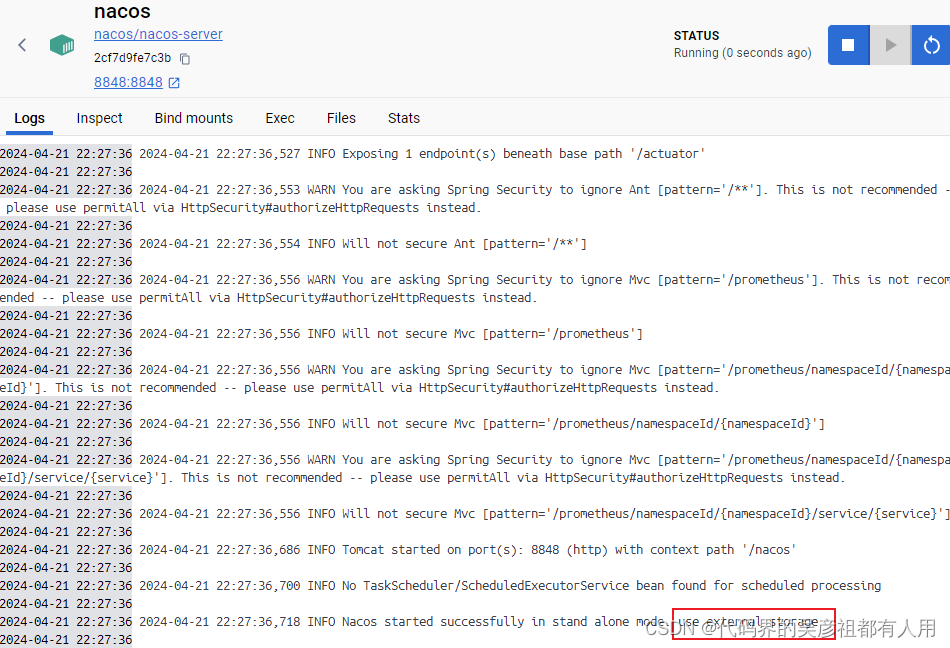Restart the nacos container
Screen dimensions: 950x648
tap(931, 45)
